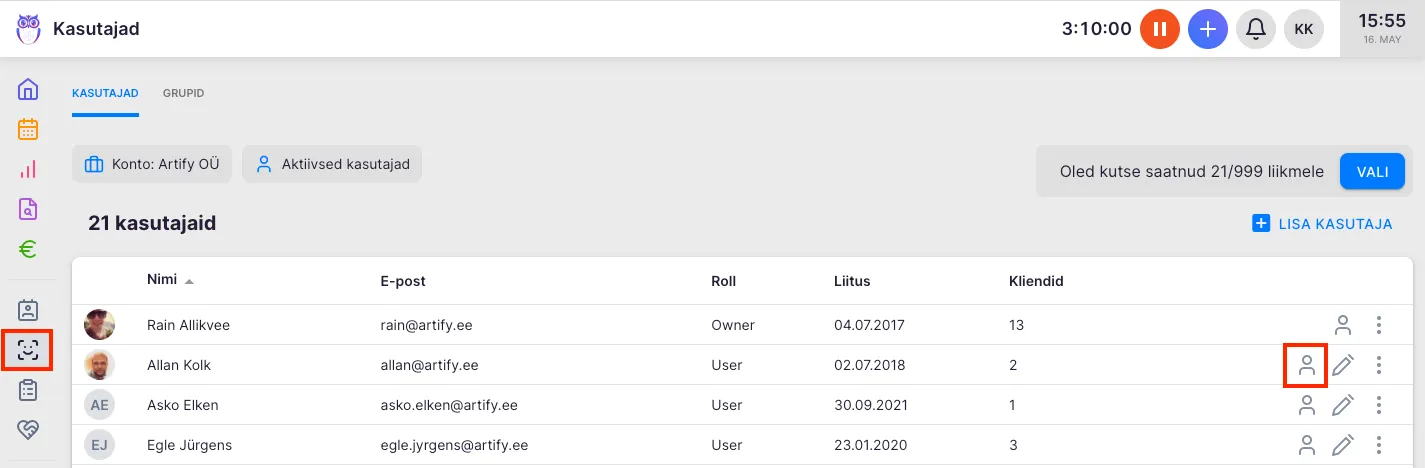This screenshot has height=468, width=1425.
Task: Click the edit pencil for Allan Kolk
Action: [x=1343, y=365]
